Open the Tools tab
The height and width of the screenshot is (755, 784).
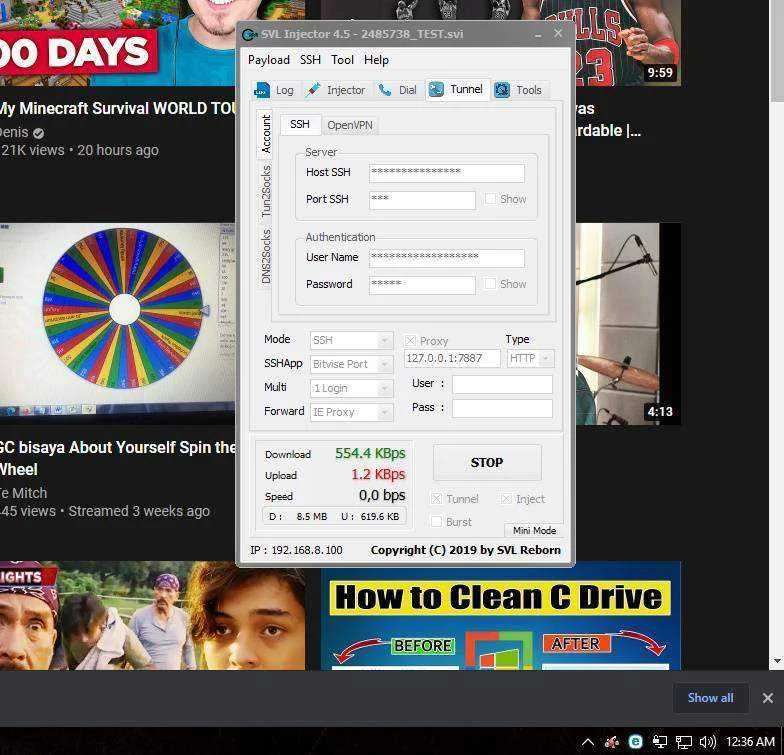[518, 90]
